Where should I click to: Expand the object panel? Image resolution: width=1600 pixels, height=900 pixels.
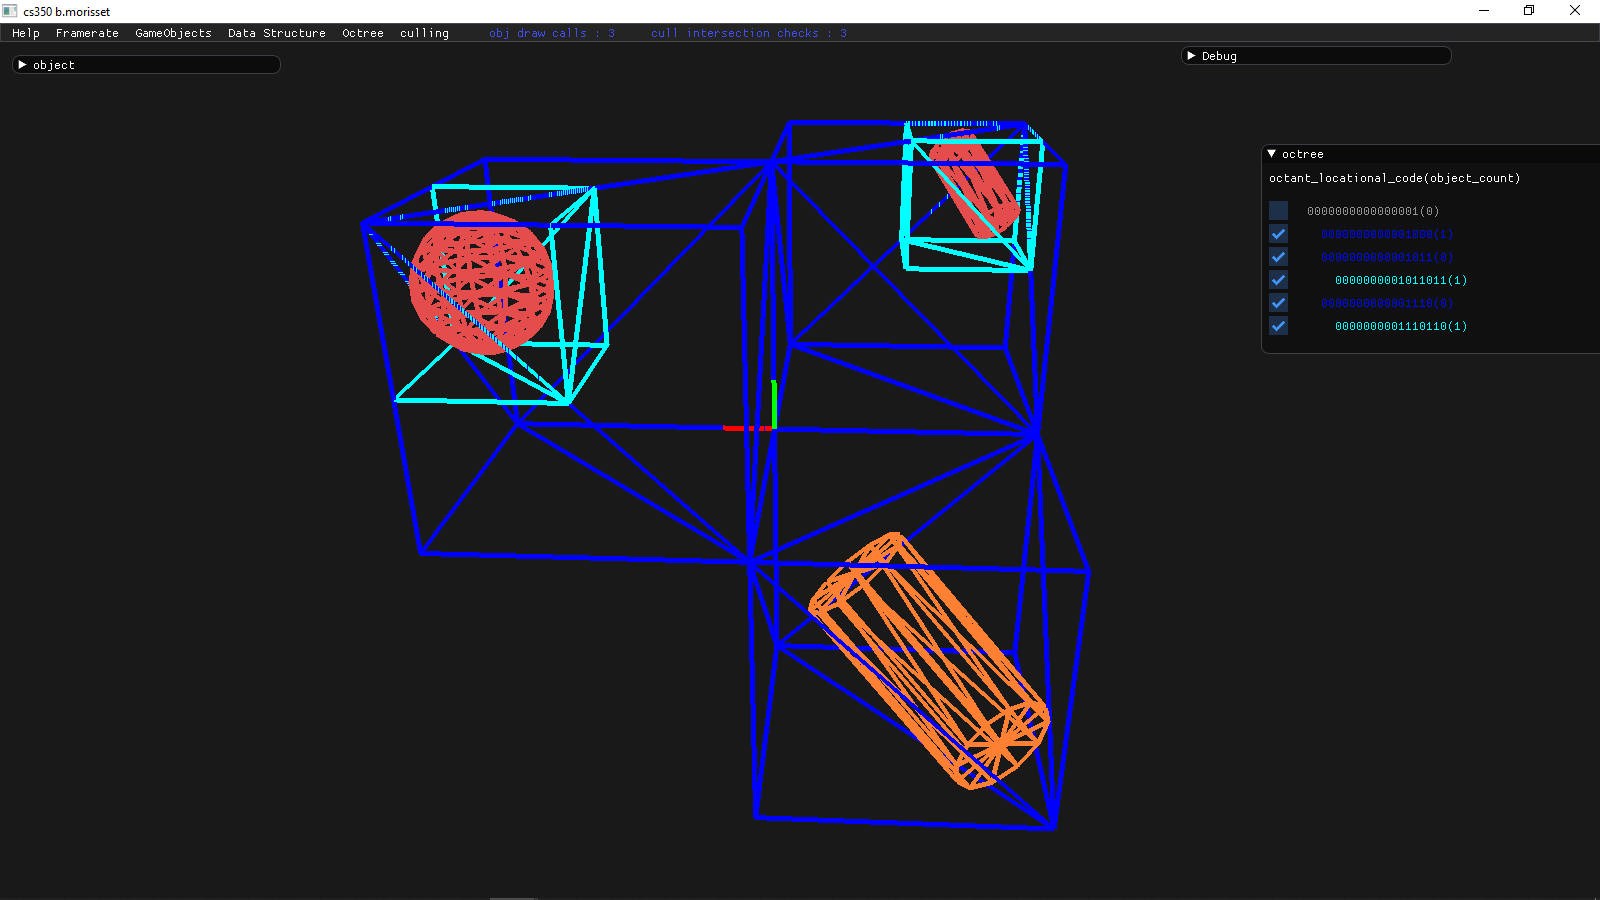coord(22,65)
